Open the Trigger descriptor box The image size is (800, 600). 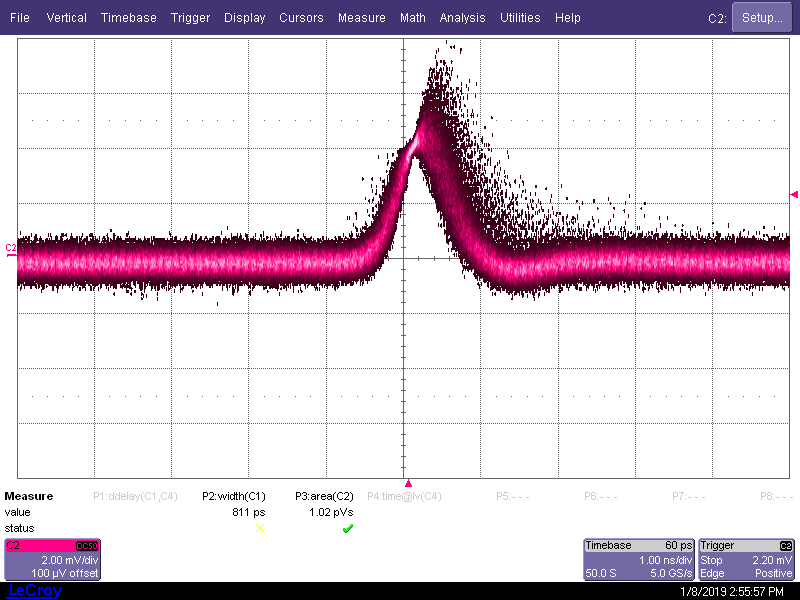point(746,559)
